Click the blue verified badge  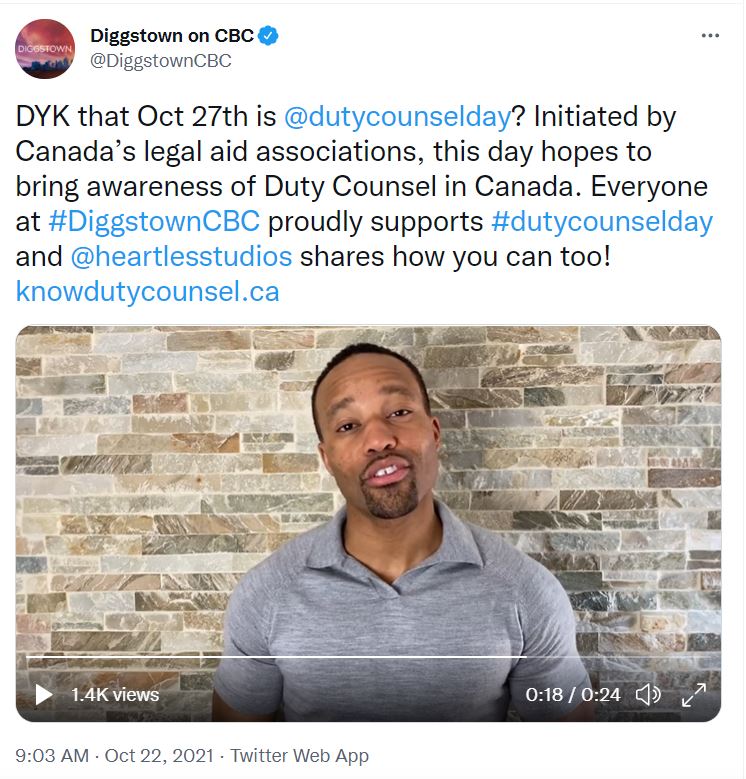click(x=268, y=36)
